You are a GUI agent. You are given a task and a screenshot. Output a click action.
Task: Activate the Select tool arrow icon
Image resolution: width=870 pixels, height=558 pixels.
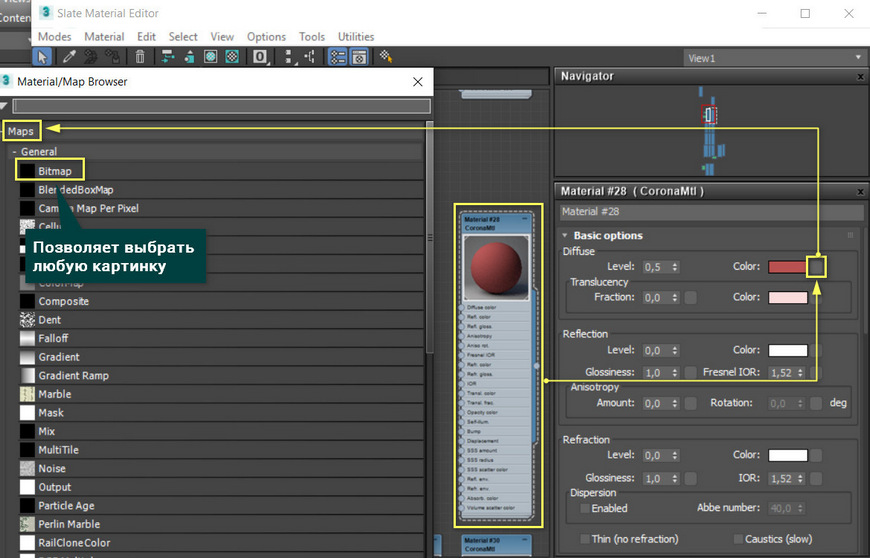(42, 57)
